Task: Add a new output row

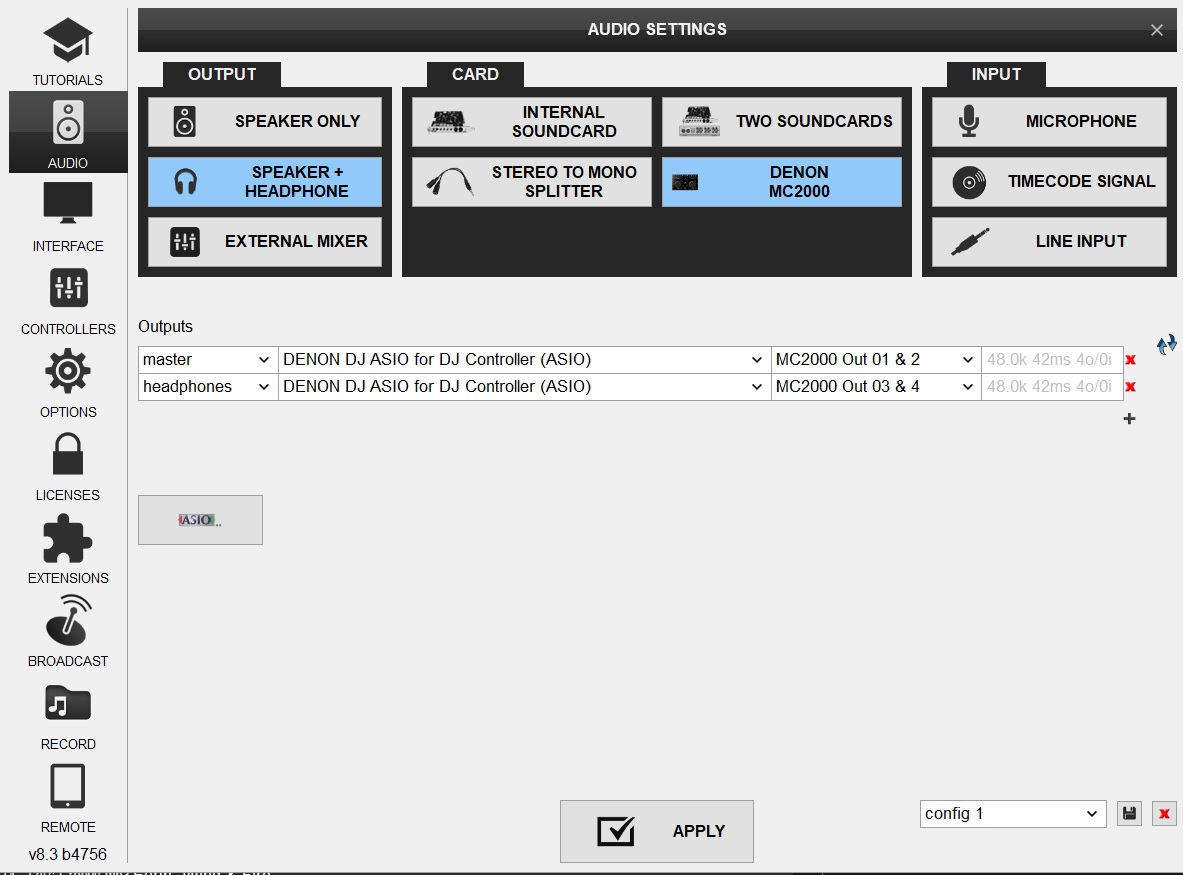Action: [x=1129, y=419]
